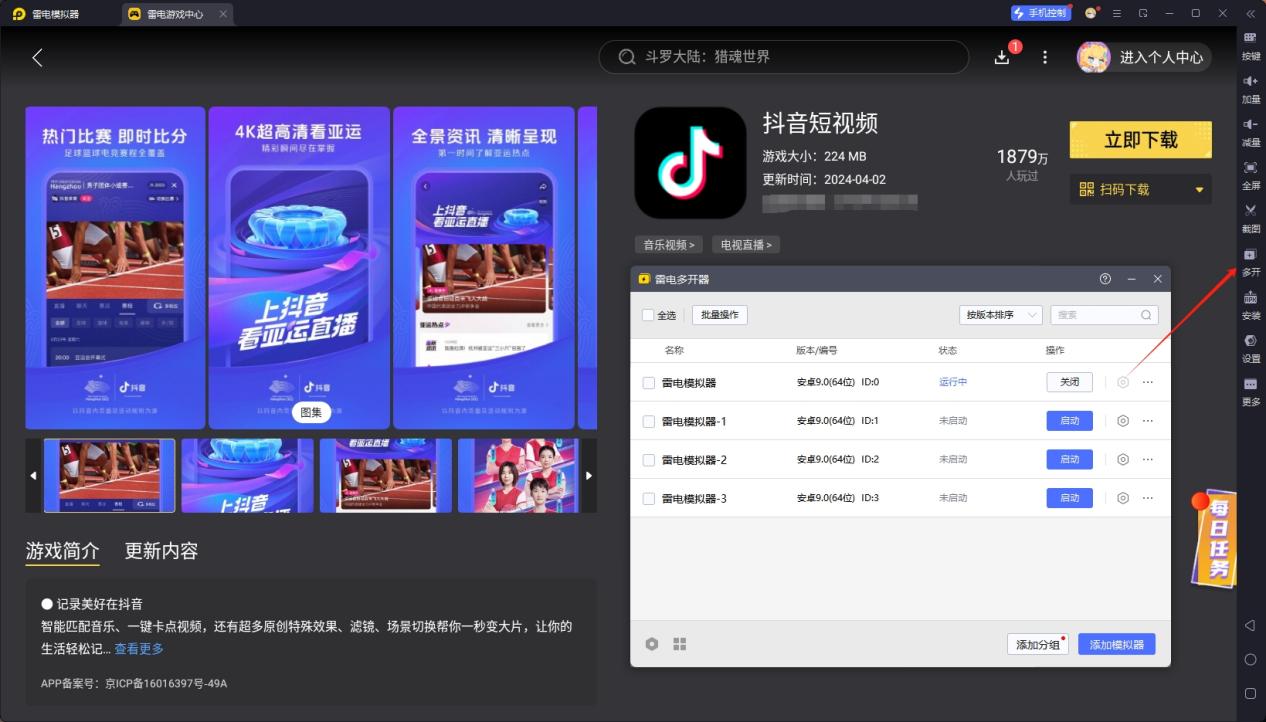The image size is (1266, 722).
Task: Open the 手机控制 phone control button
Action: [1041, 13]
